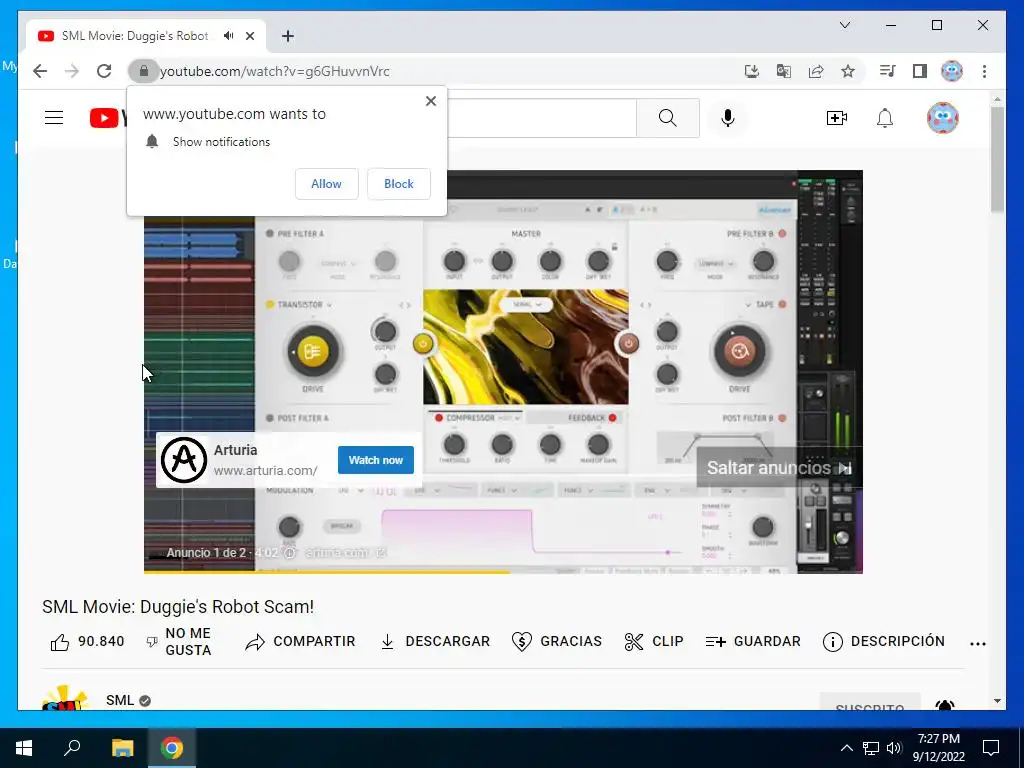The width and height of the screenshot is (1024, 768).
Task: Open the volume tray icon
Action: 894,748
